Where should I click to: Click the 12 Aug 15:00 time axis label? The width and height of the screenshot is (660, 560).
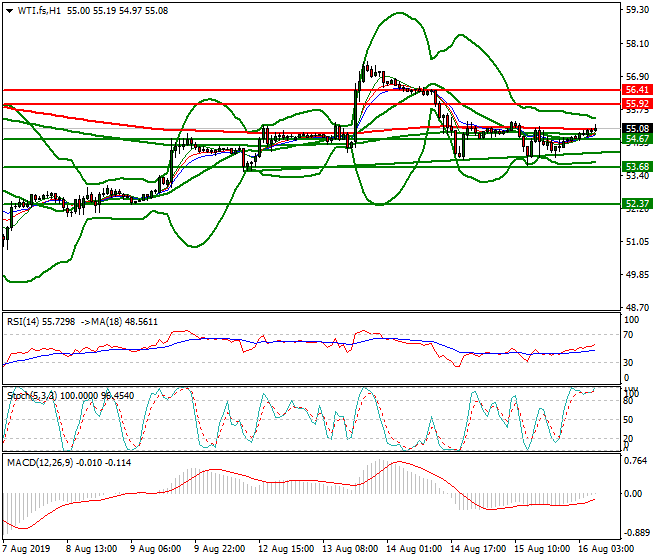point(286,549)
